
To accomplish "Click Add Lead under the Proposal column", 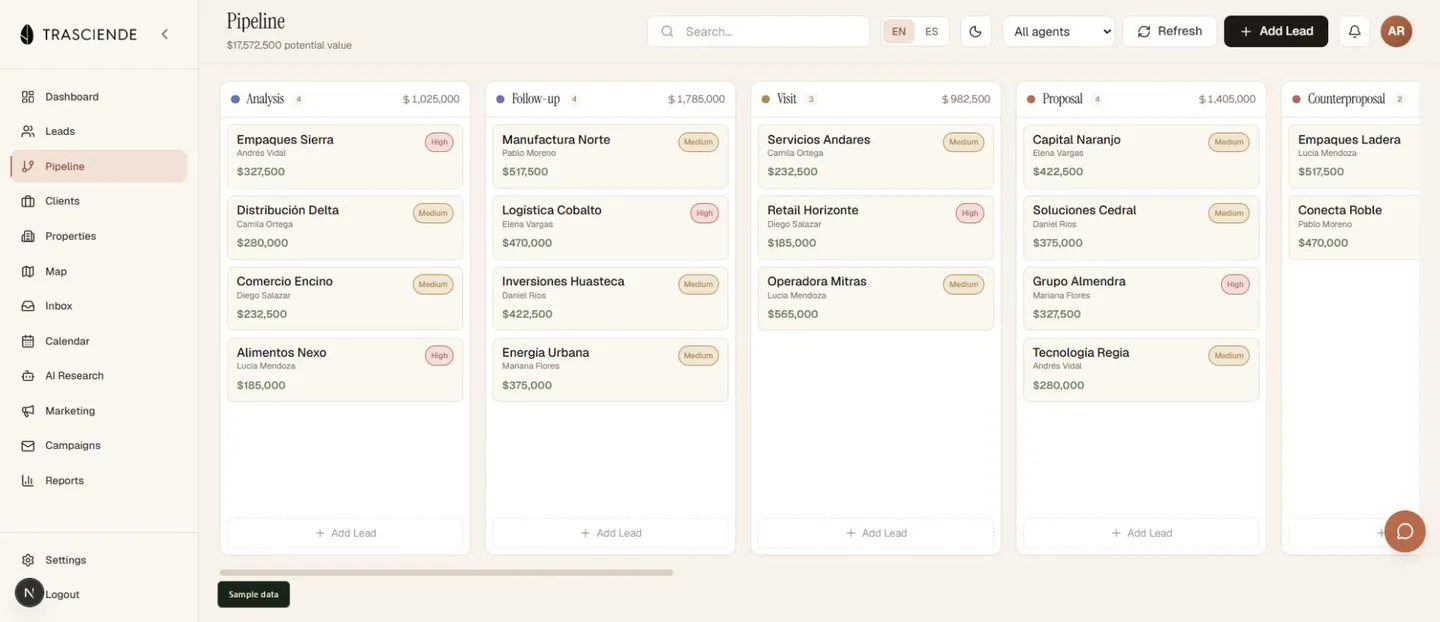I will pos(1141,533).
